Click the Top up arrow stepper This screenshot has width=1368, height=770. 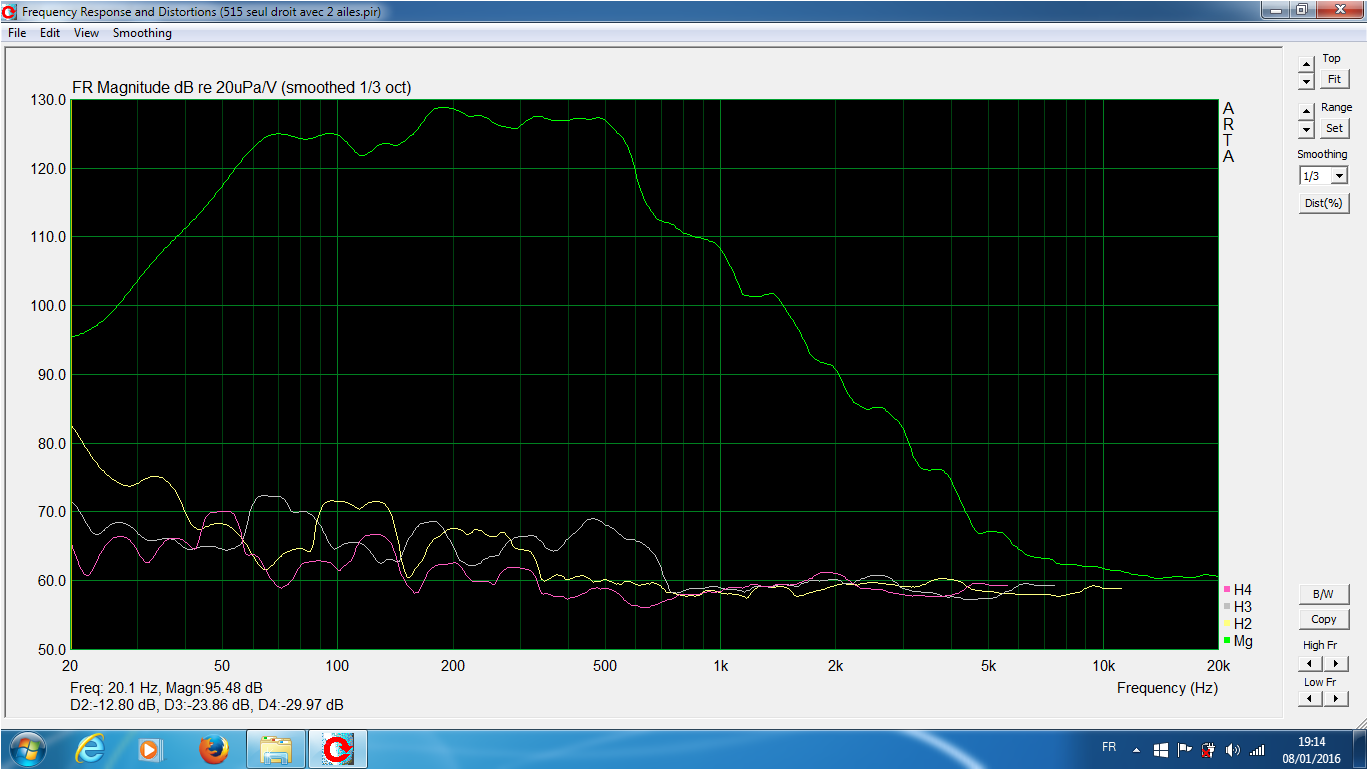coord(1306,65)
